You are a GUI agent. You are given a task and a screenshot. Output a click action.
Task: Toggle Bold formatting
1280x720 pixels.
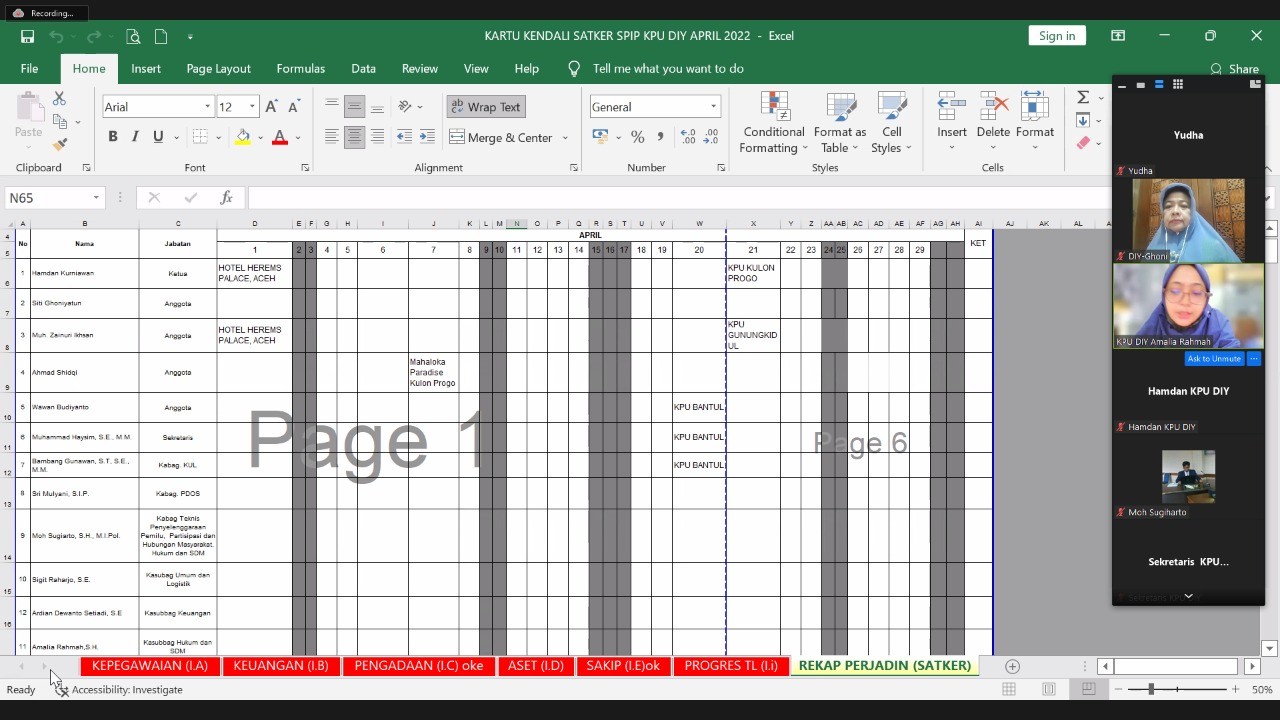(113, 137)
